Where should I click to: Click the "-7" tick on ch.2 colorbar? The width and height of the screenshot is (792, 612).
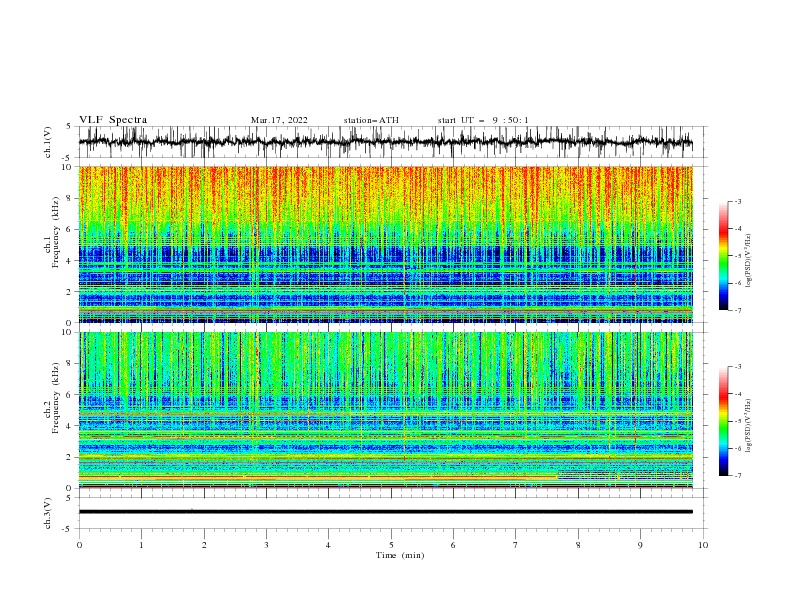(x=737, y=475)
